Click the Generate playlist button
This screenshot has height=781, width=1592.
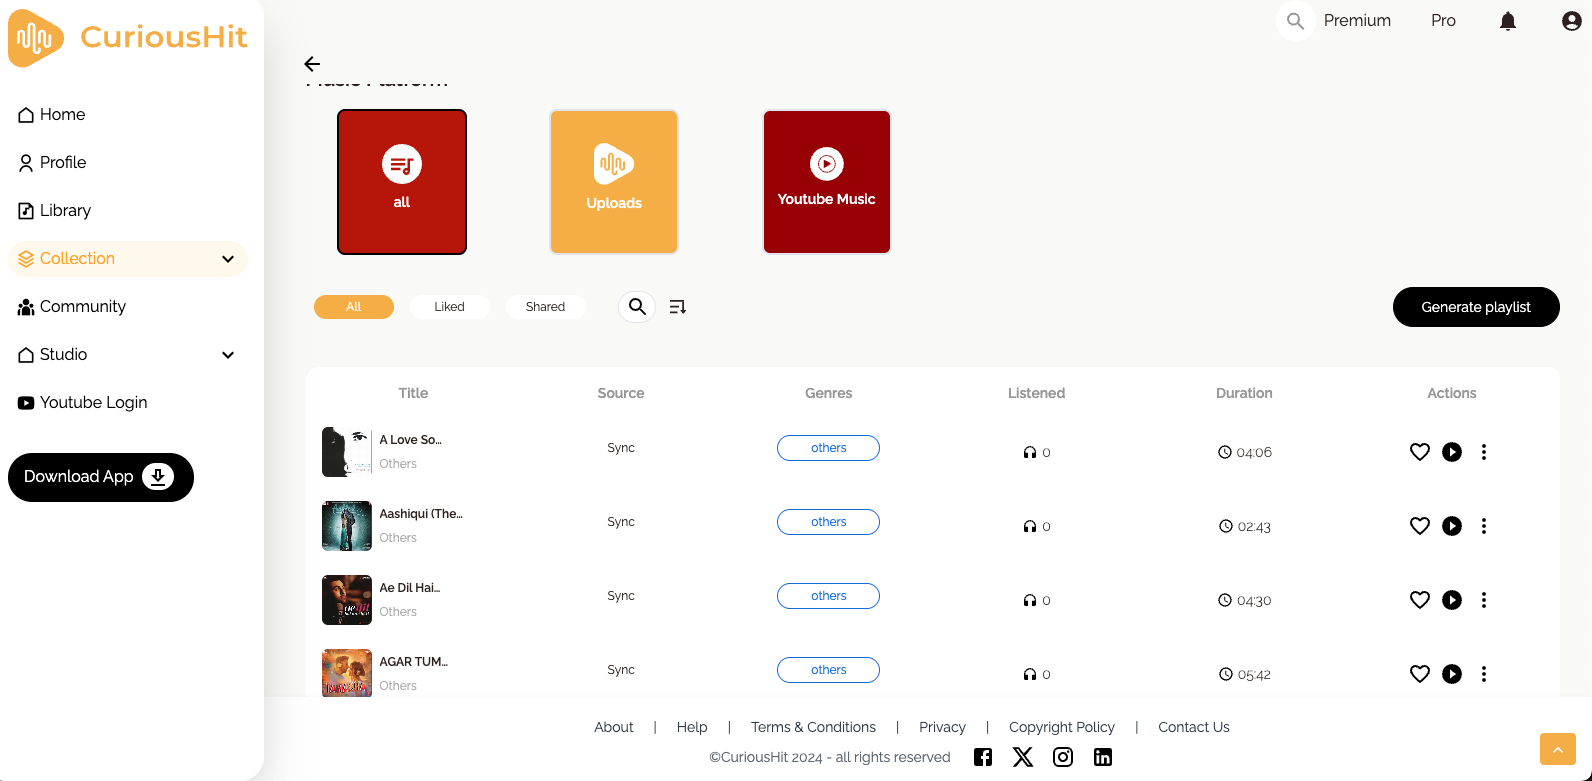pyautogui.click(x=1475, y=307)
